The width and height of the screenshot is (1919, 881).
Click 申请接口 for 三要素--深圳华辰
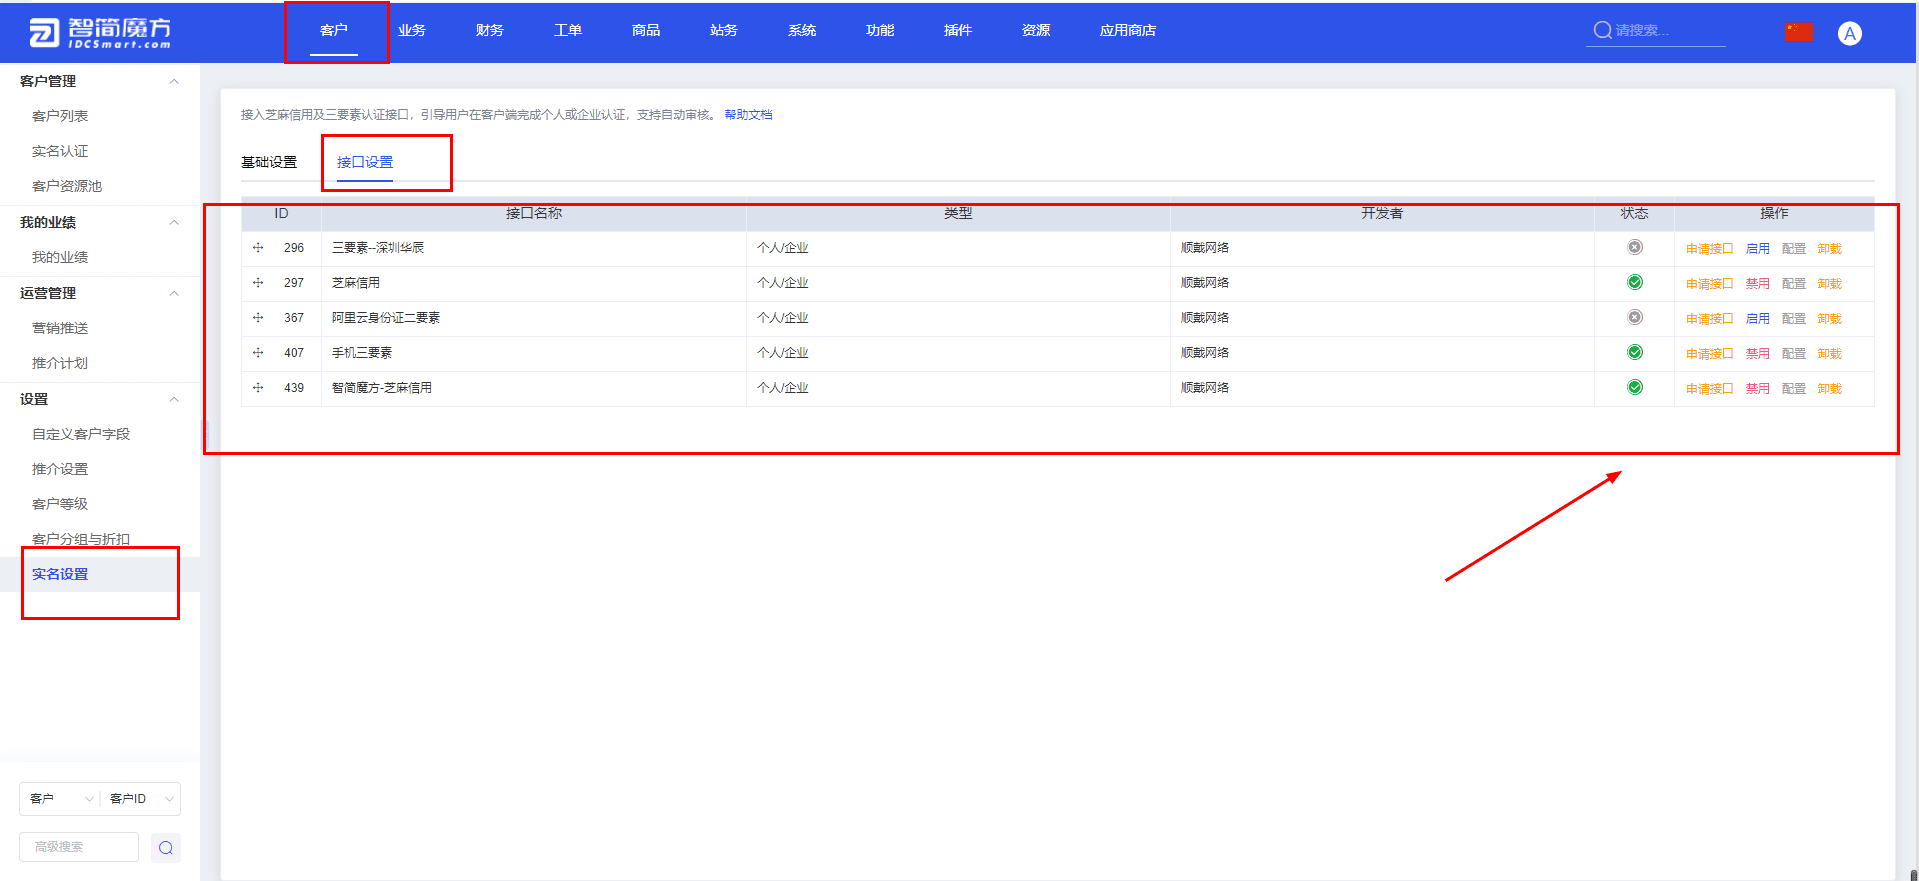(x=1709, y=249)
